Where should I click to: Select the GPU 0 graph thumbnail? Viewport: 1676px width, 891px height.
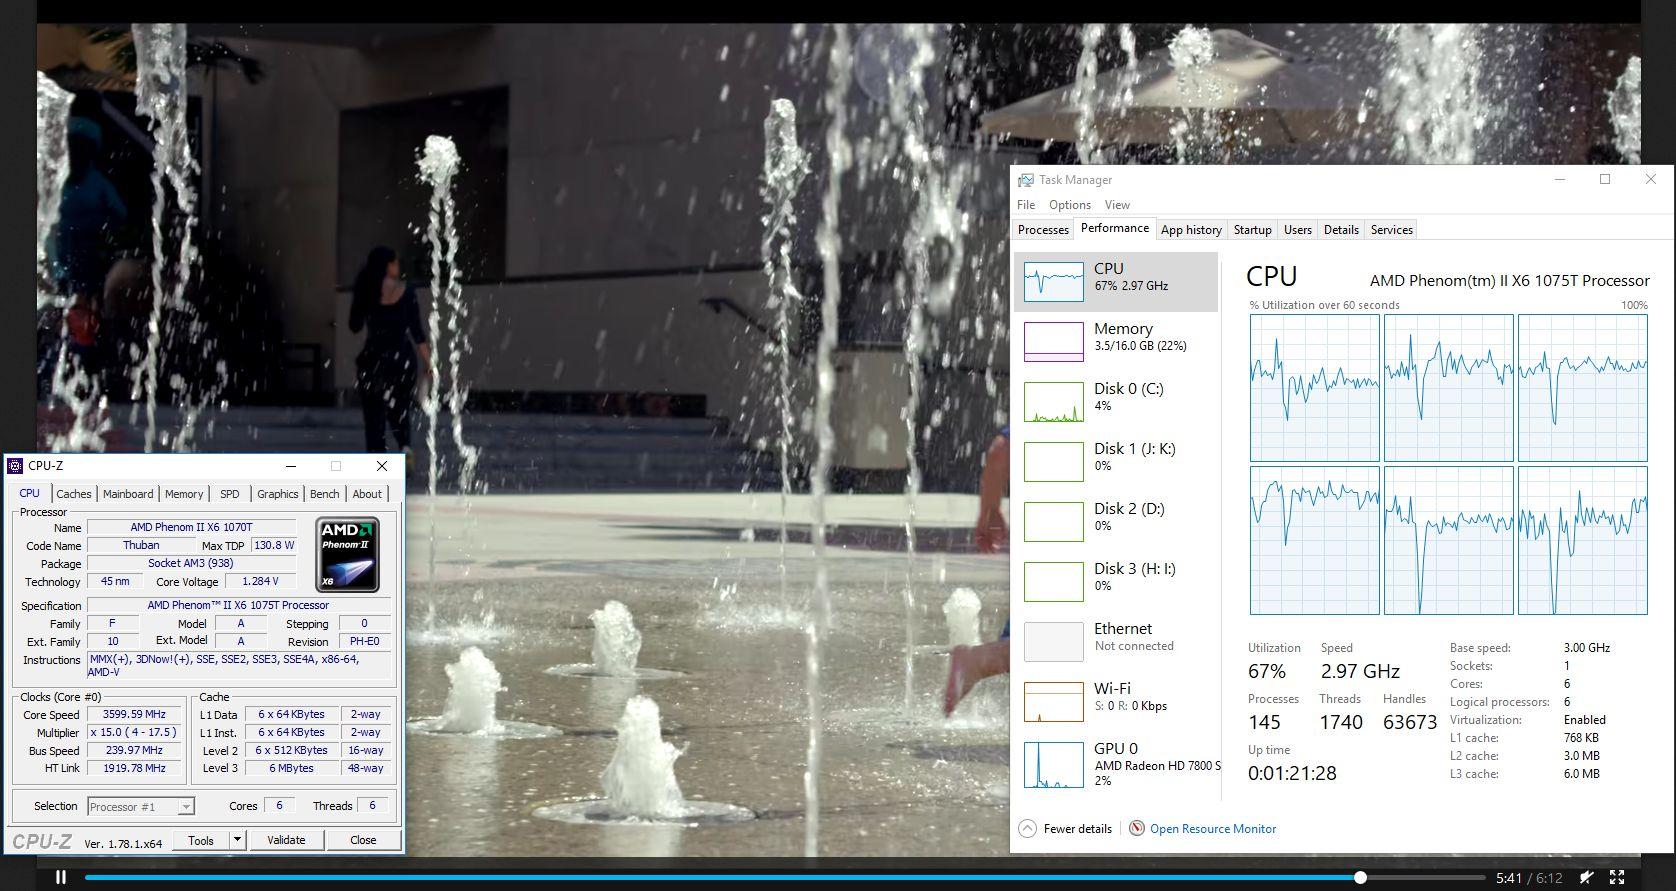point(1053,765)
